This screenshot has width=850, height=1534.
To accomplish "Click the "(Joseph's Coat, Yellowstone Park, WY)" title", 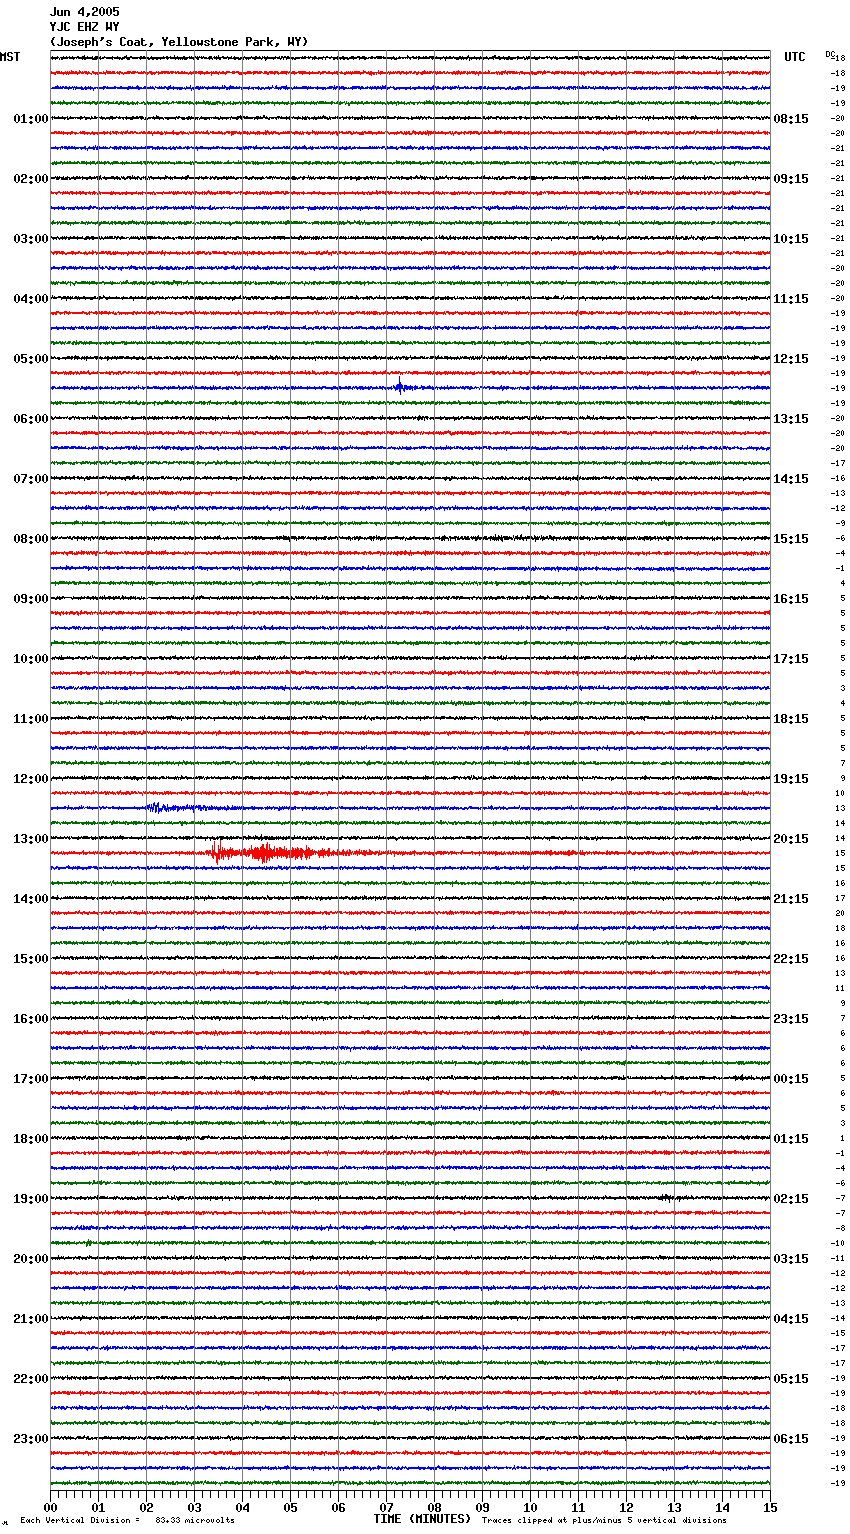I will click(179, 42).
